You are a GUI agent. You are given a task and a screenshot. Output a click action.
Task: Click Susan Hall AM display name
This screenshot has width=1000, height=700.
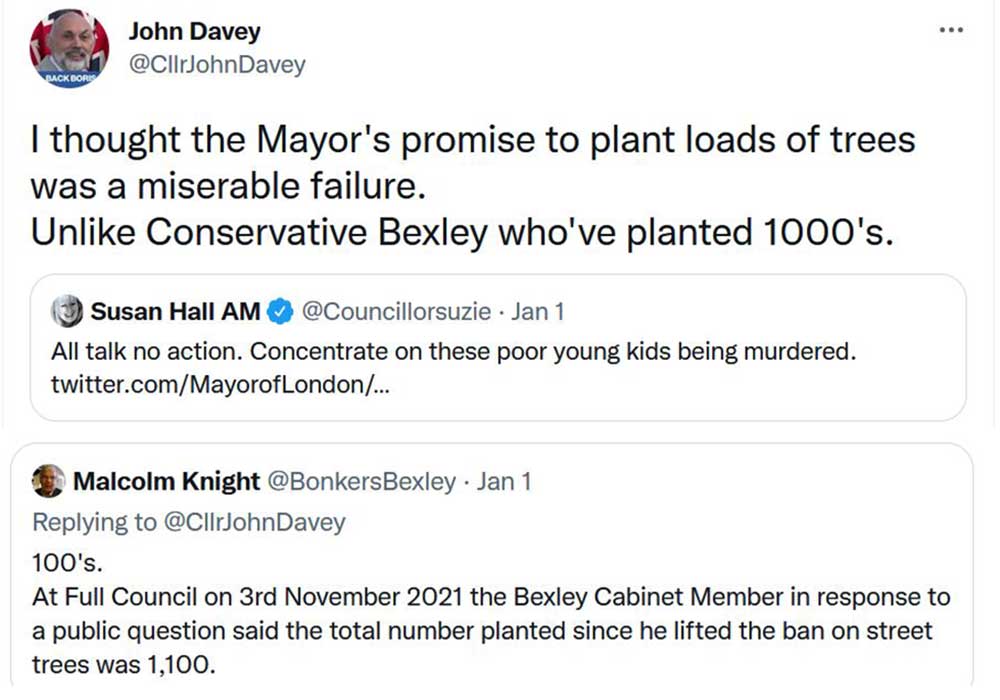click(x=175, y=312)
